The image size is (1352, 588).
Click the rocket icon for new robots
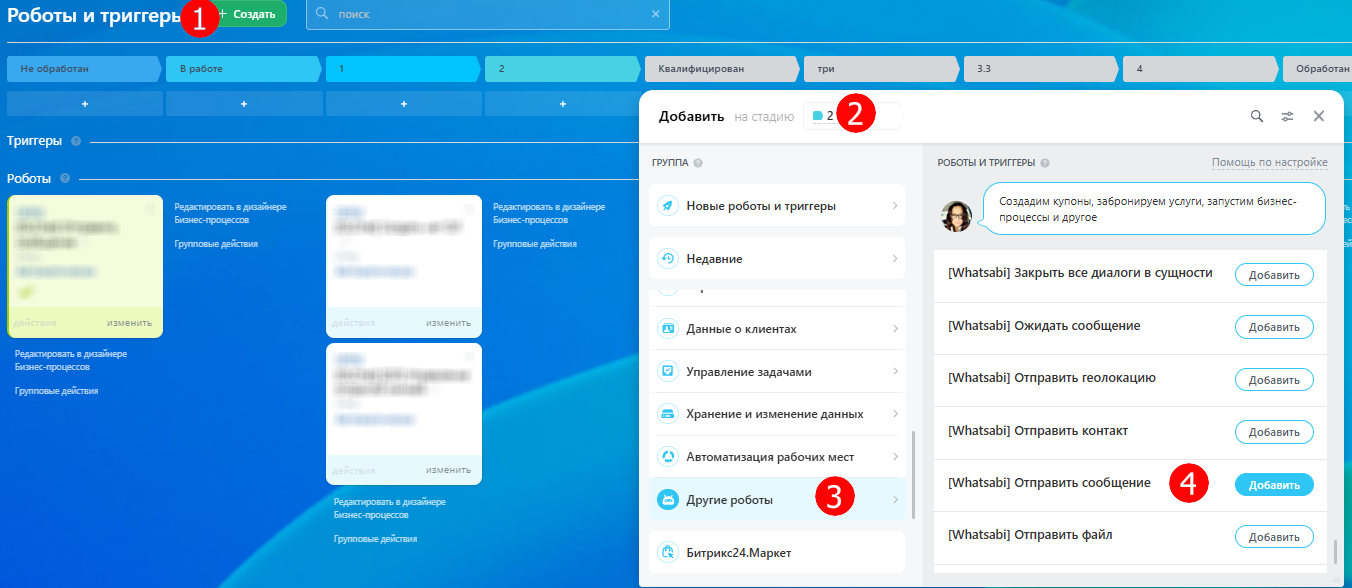[x=668, y=206]
